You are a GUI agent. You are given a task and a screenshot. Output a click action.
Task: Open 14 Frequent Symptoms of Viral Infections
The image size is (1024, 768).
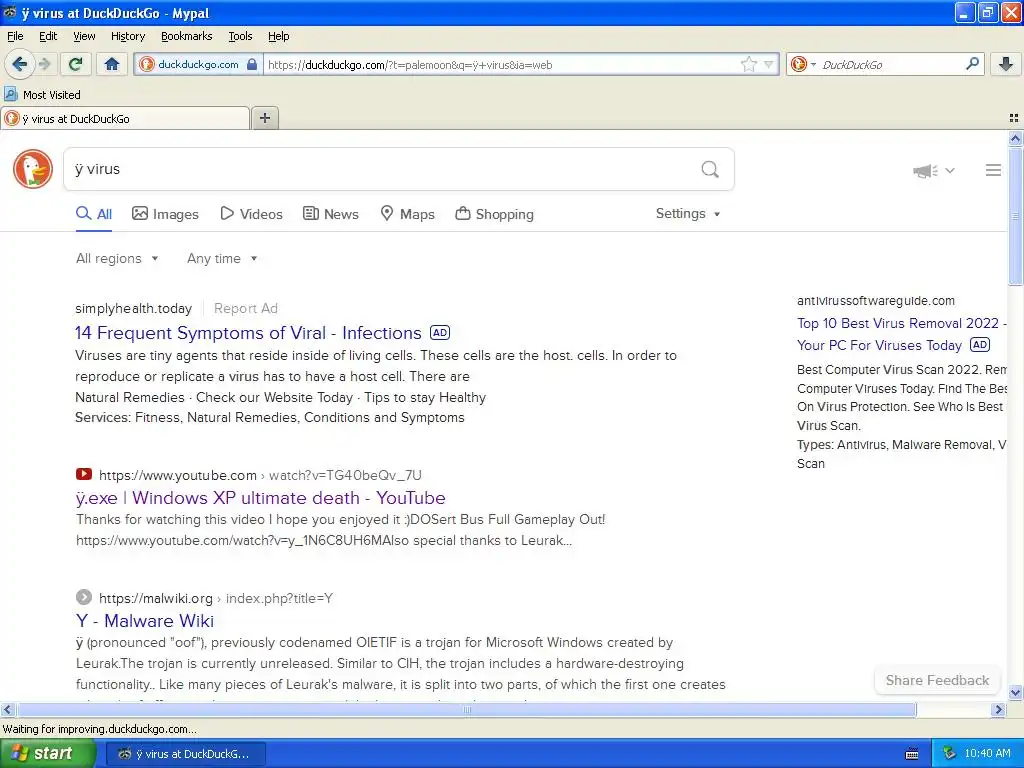coord(248,333)
